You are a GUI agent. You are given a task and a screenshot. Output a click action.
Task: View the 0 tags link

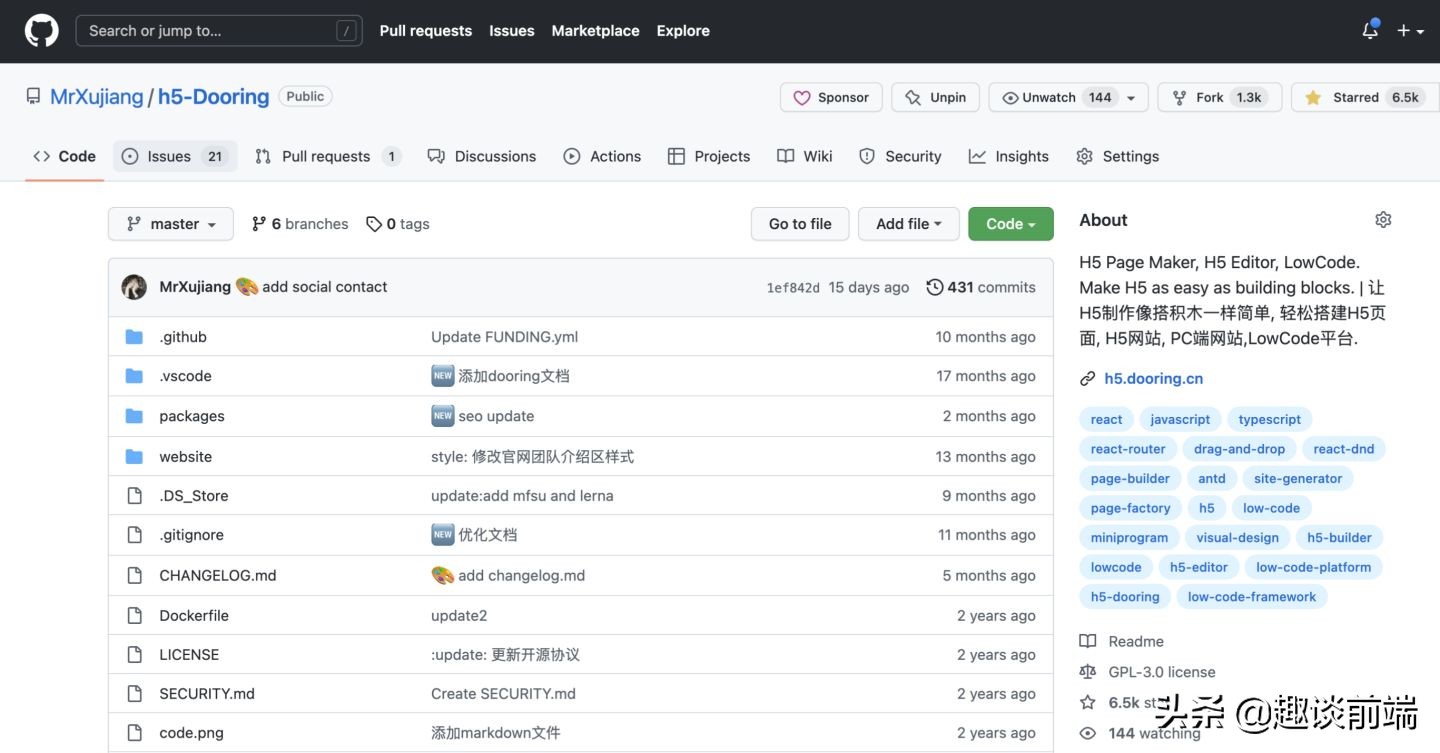pyautogui.click(x=397, y=224)
